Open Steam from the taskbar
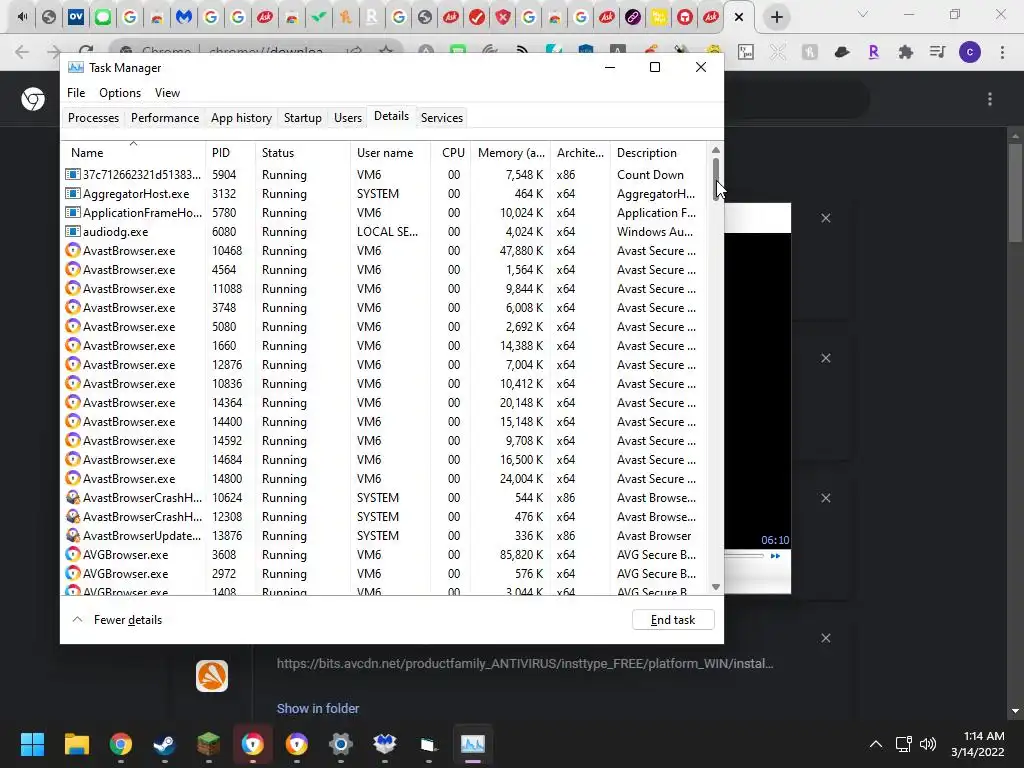Screen dimensions: 1024x768 click(164, 744)
